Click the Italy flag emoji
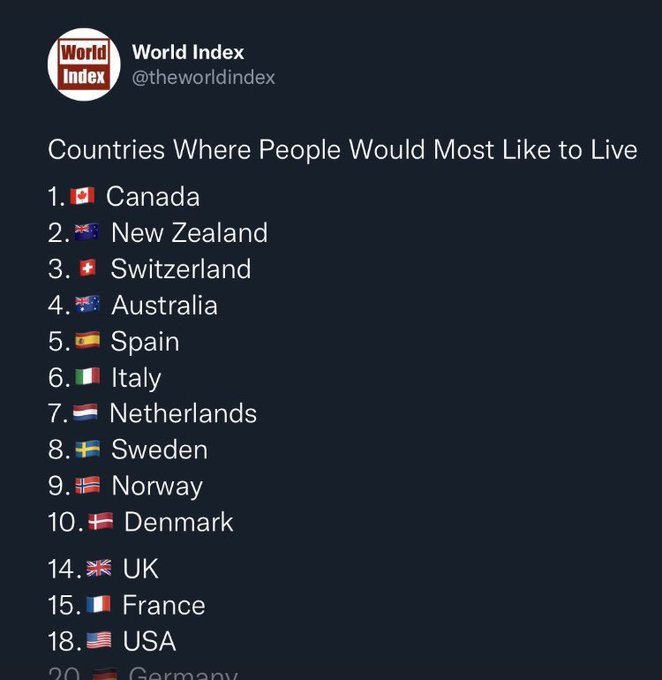 (87, 378)
